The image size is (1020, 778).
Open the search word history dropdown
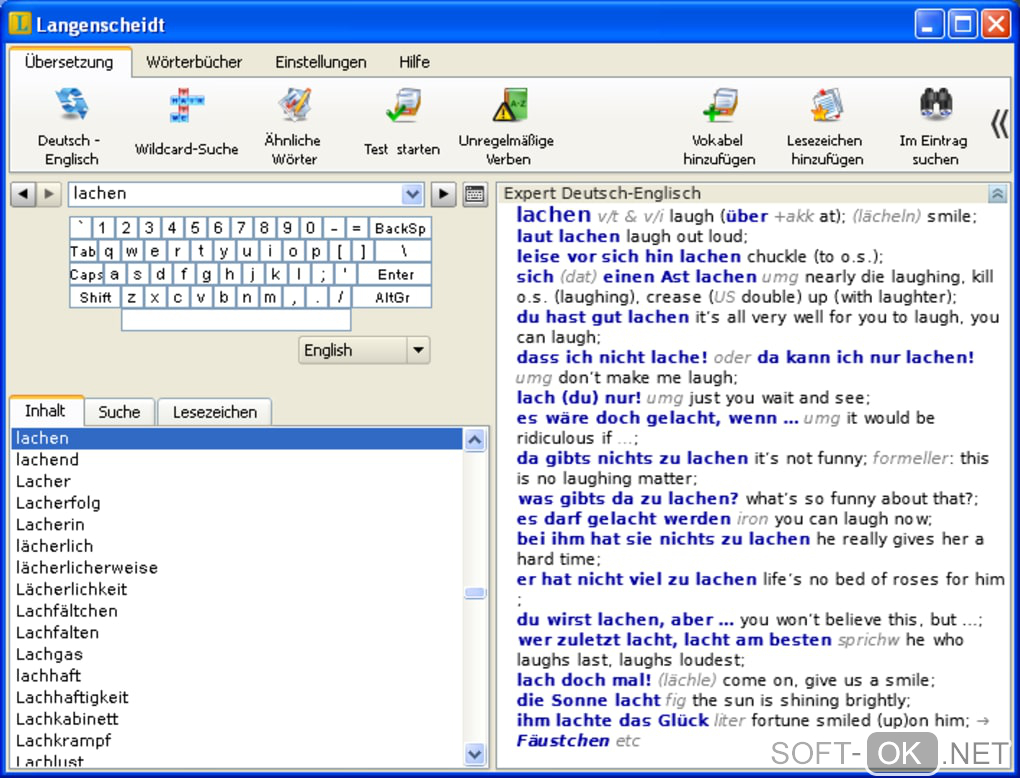click(x=412, y=194)
